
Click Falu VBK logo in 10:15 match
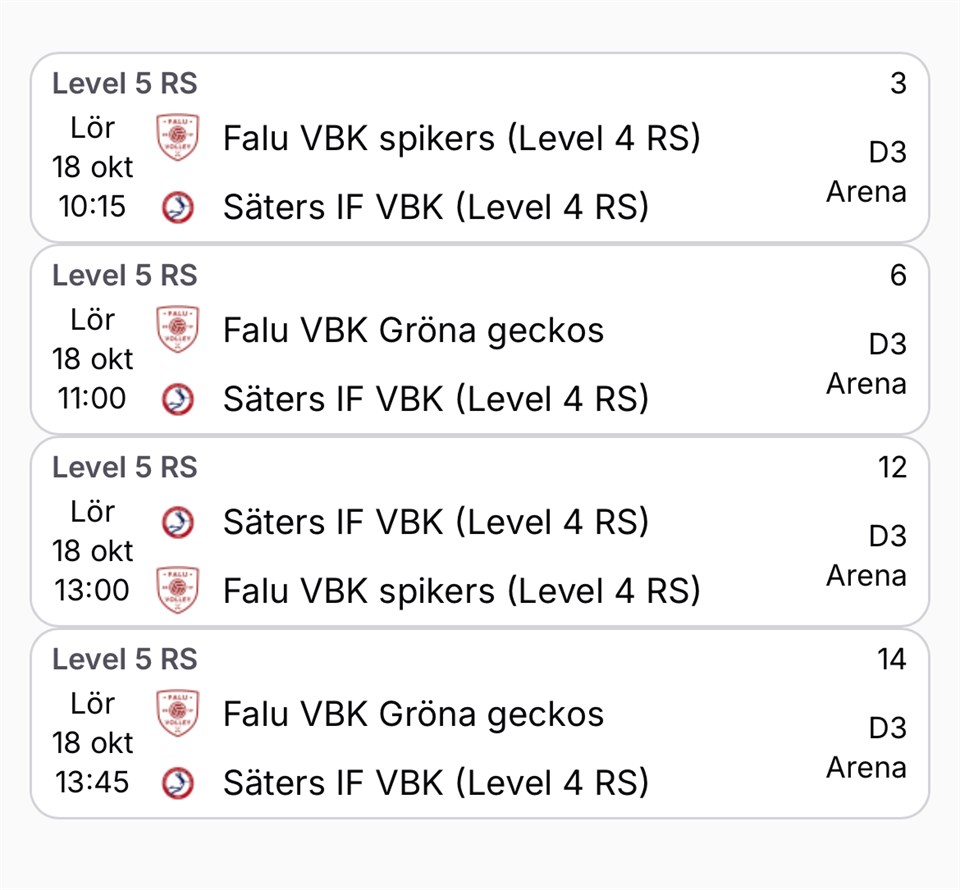[x=178, y=138]
